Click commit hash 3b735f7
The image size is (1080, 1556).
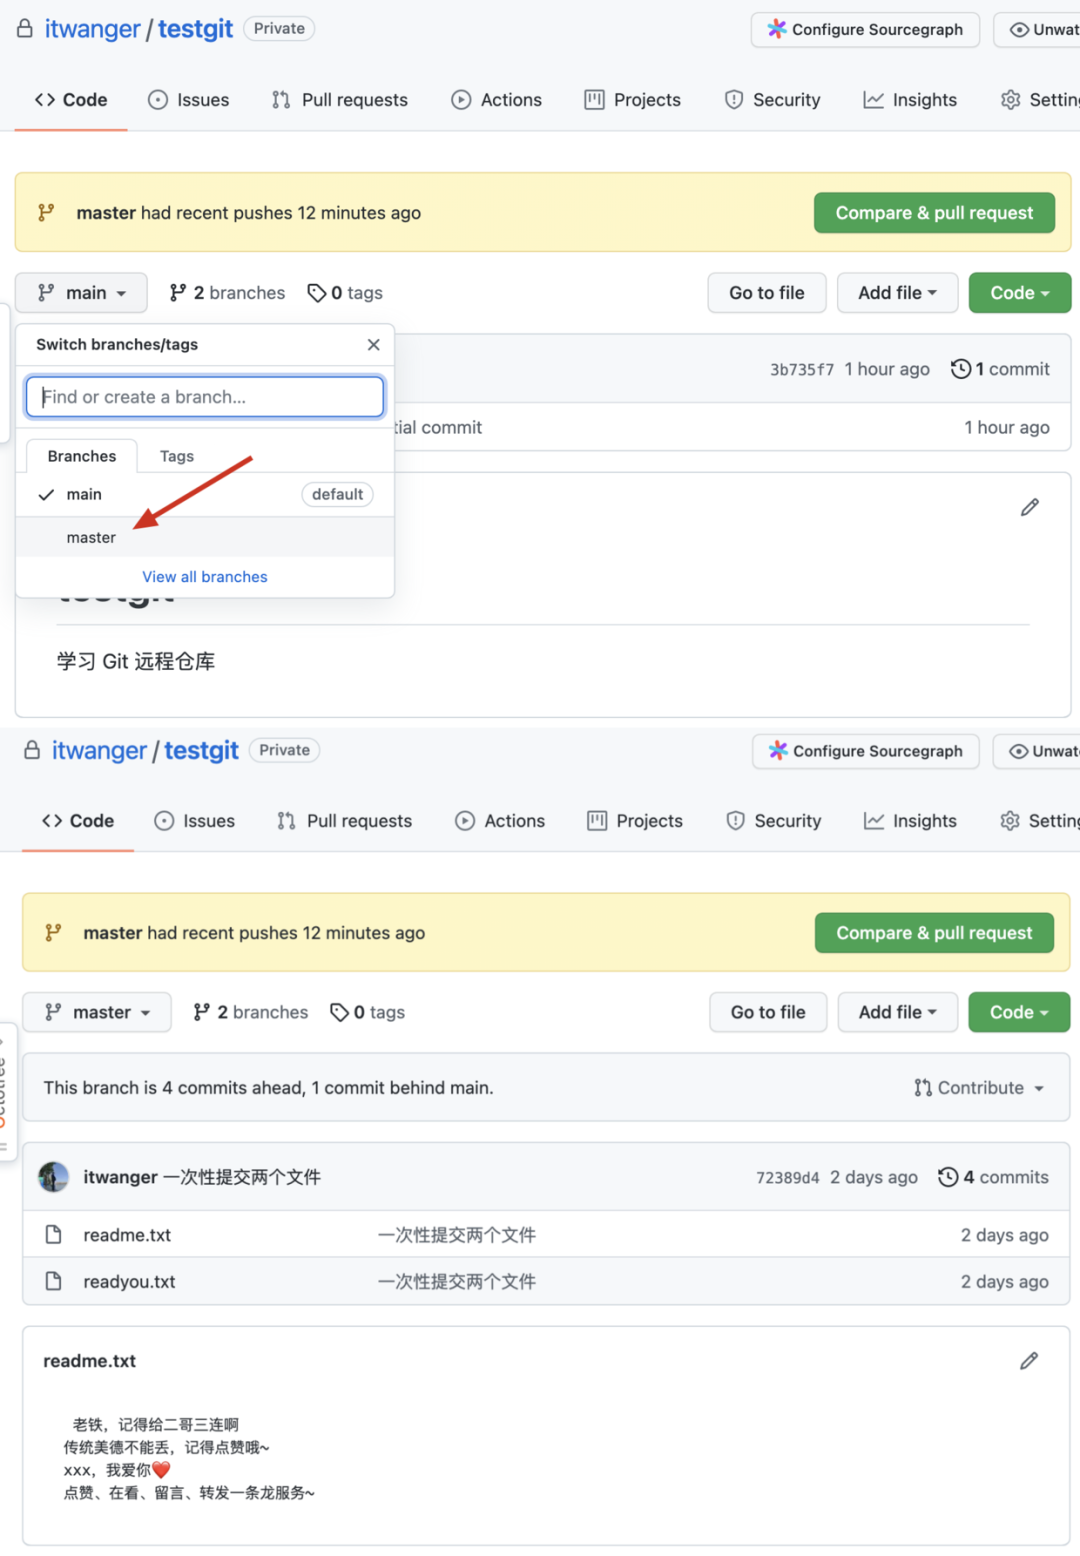(x=802, y=369)
